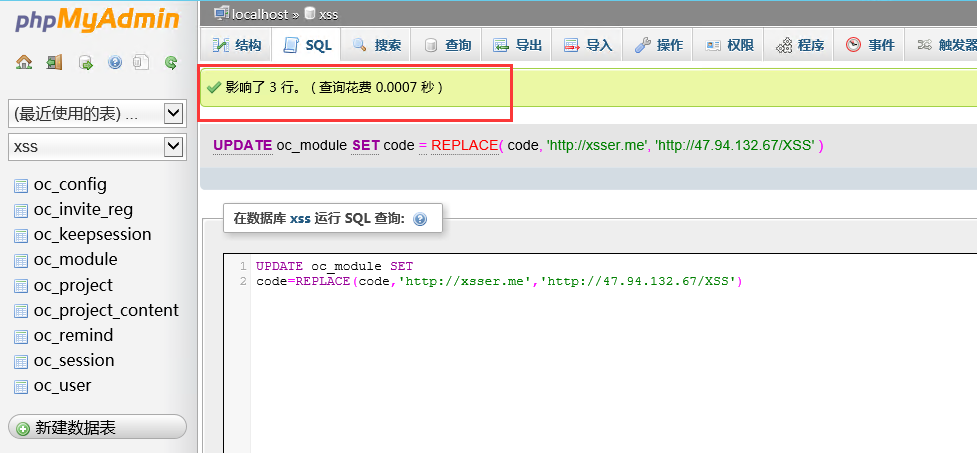The height and width of the screenshot is (453, 977).
Task: Click the table icon beside oc_config
Action: pyautogui.click(x=21, y=185)
